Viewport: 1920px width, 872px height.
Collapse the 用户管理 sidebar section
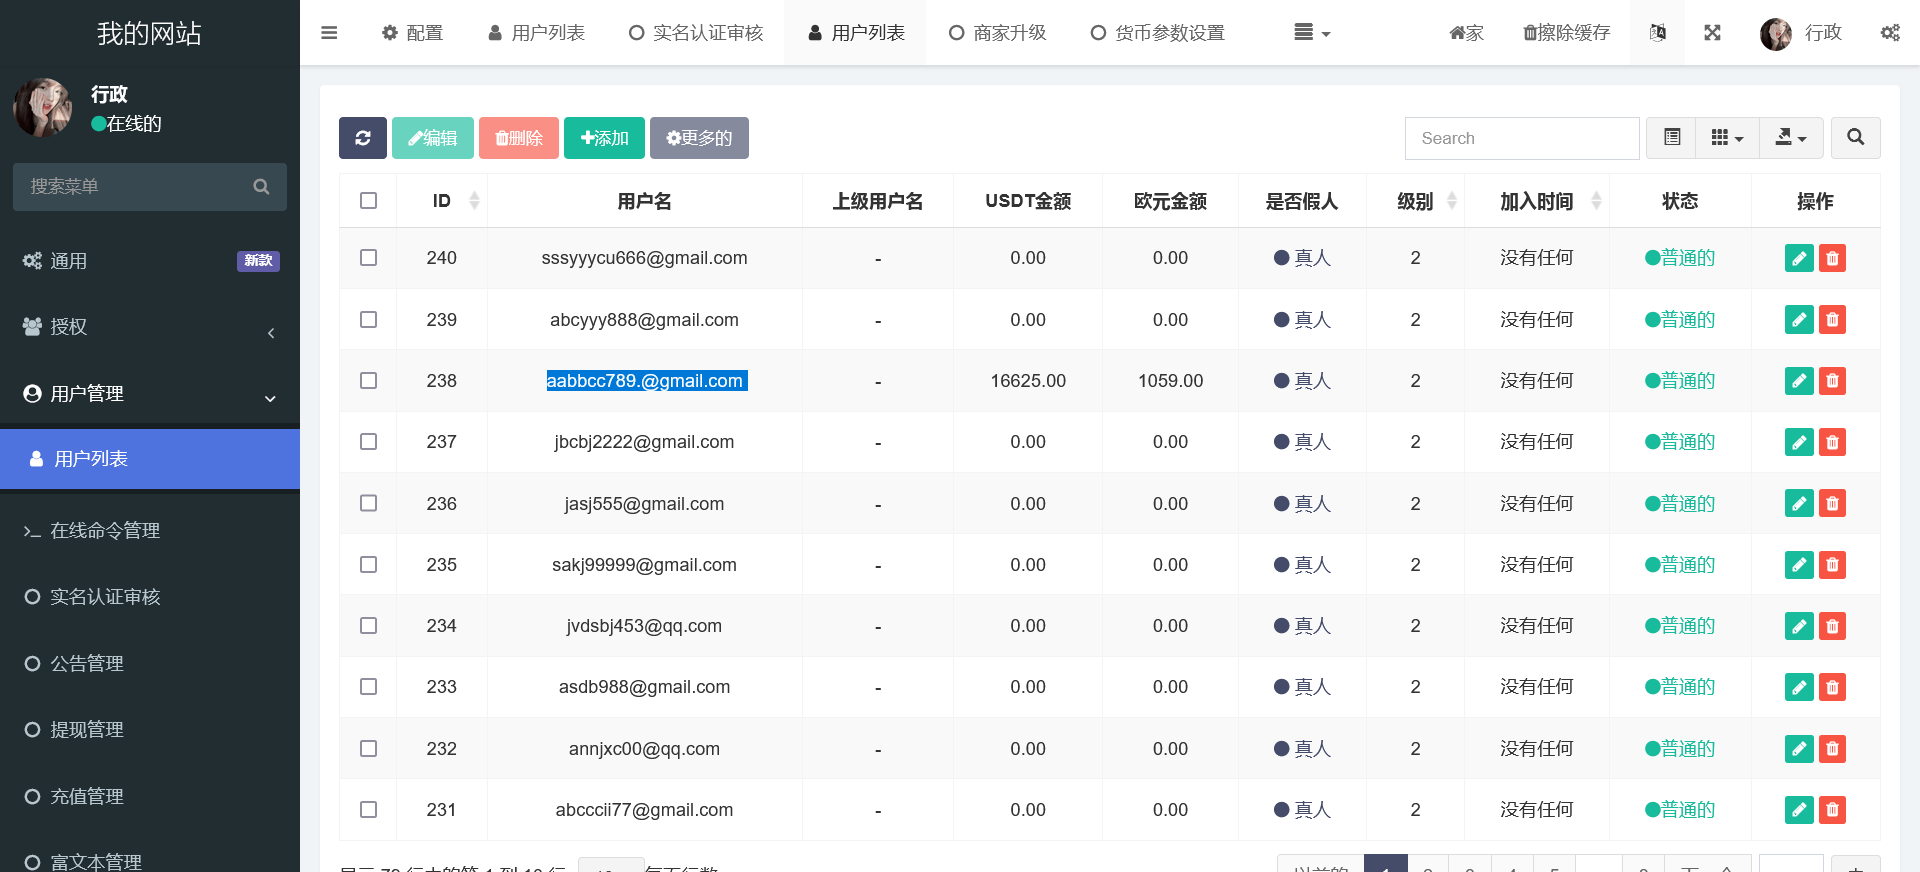(x=150, y=394)
